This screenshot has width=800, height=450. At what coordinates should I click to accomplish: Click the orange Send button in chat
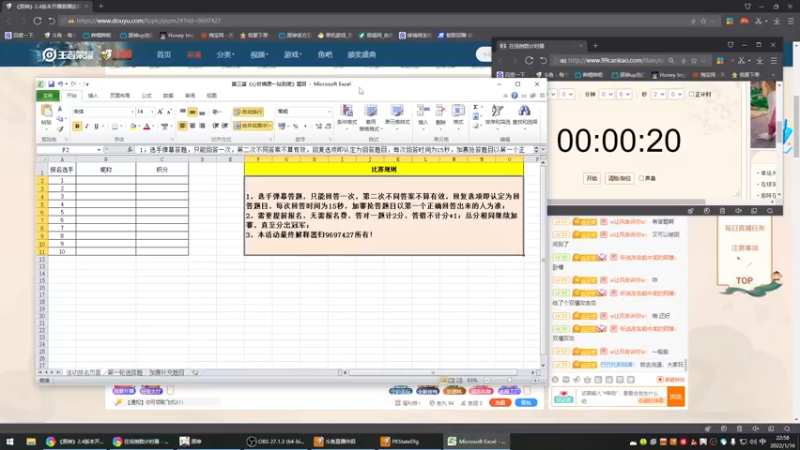pos(676,396)
